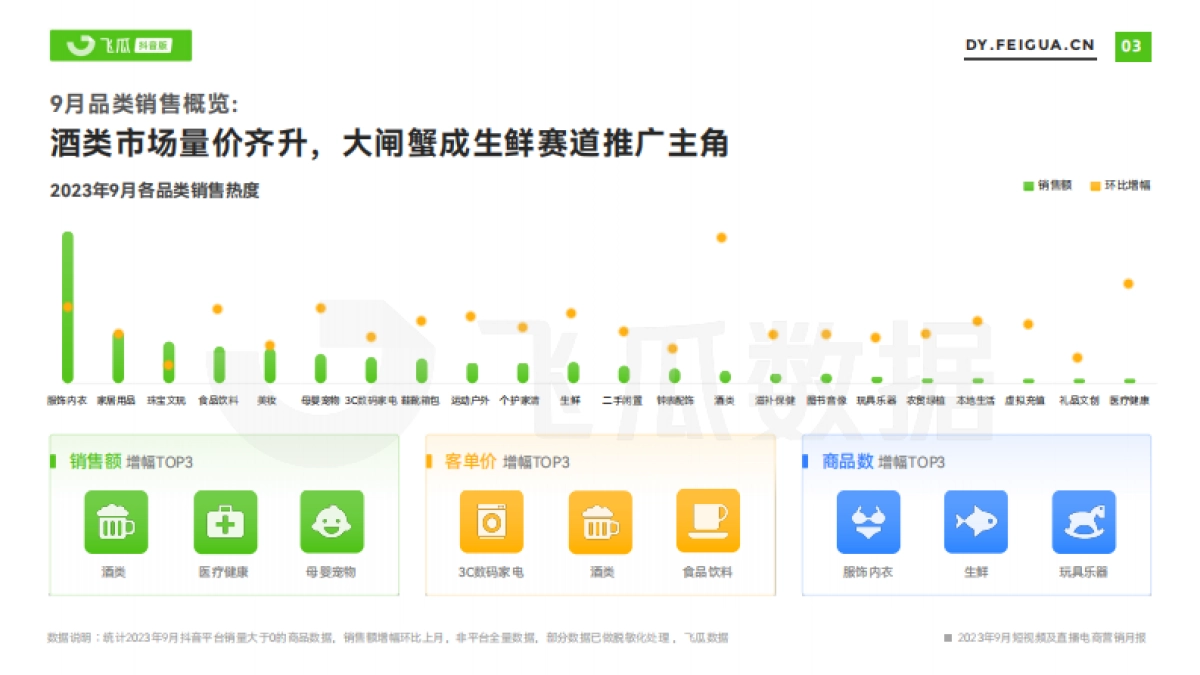This screenshot has height=675, width=1200.
Task: Select the baby face icon for 母婴宠物
Action: [334, 521]
